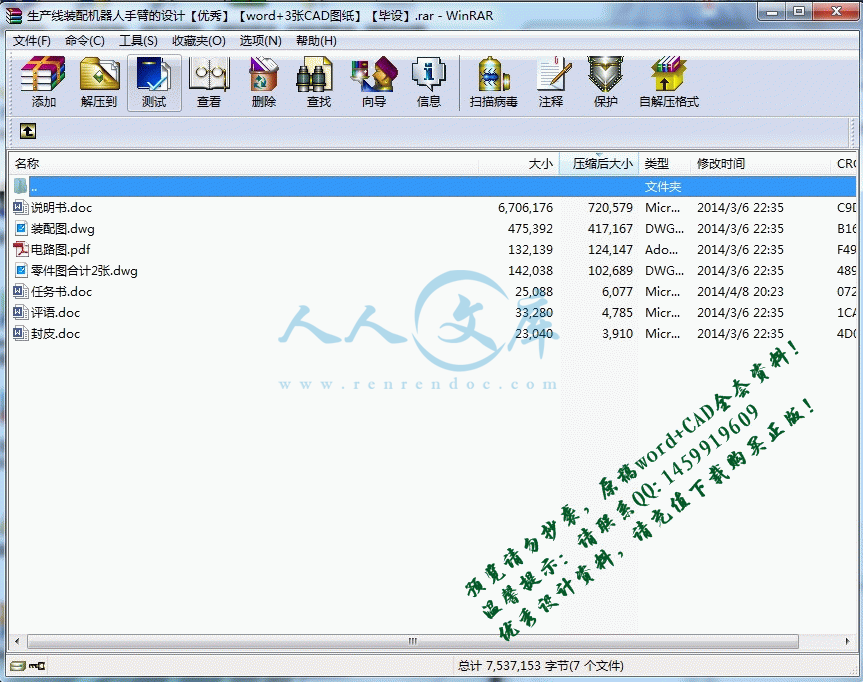Click WinRAR title bar app icon
Viewport: 863px width, 682px height.
coord(14,15)
